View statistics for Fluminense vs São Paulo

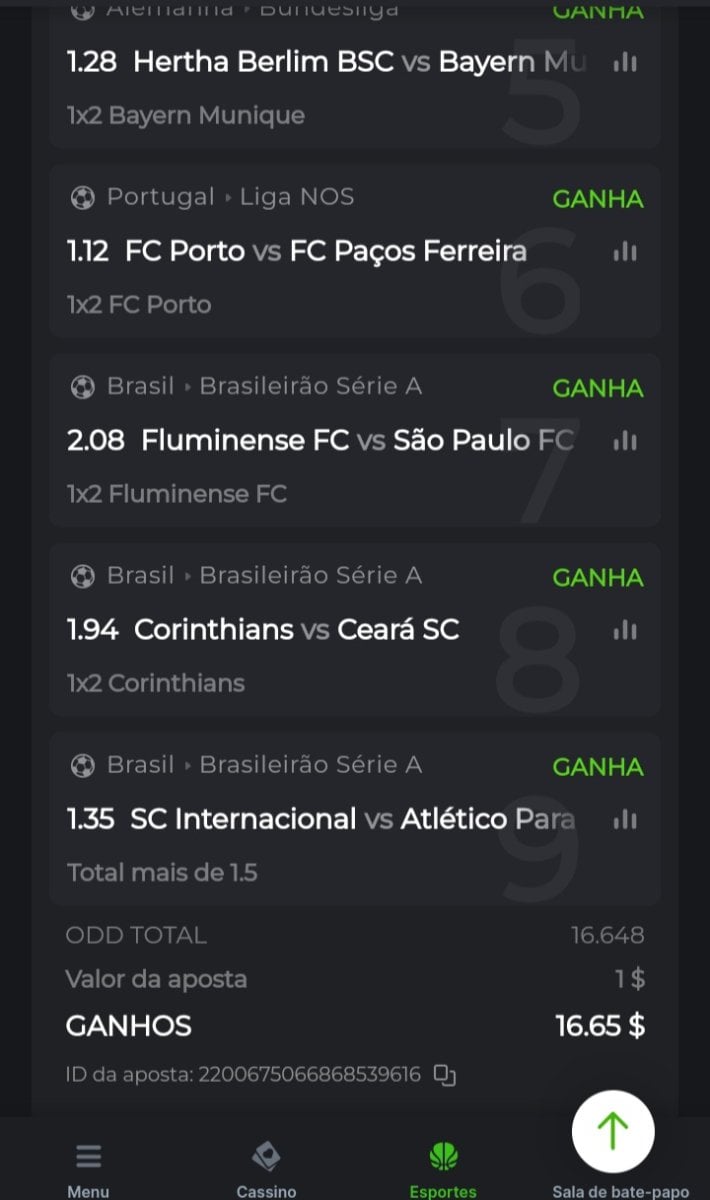[625, 440]
